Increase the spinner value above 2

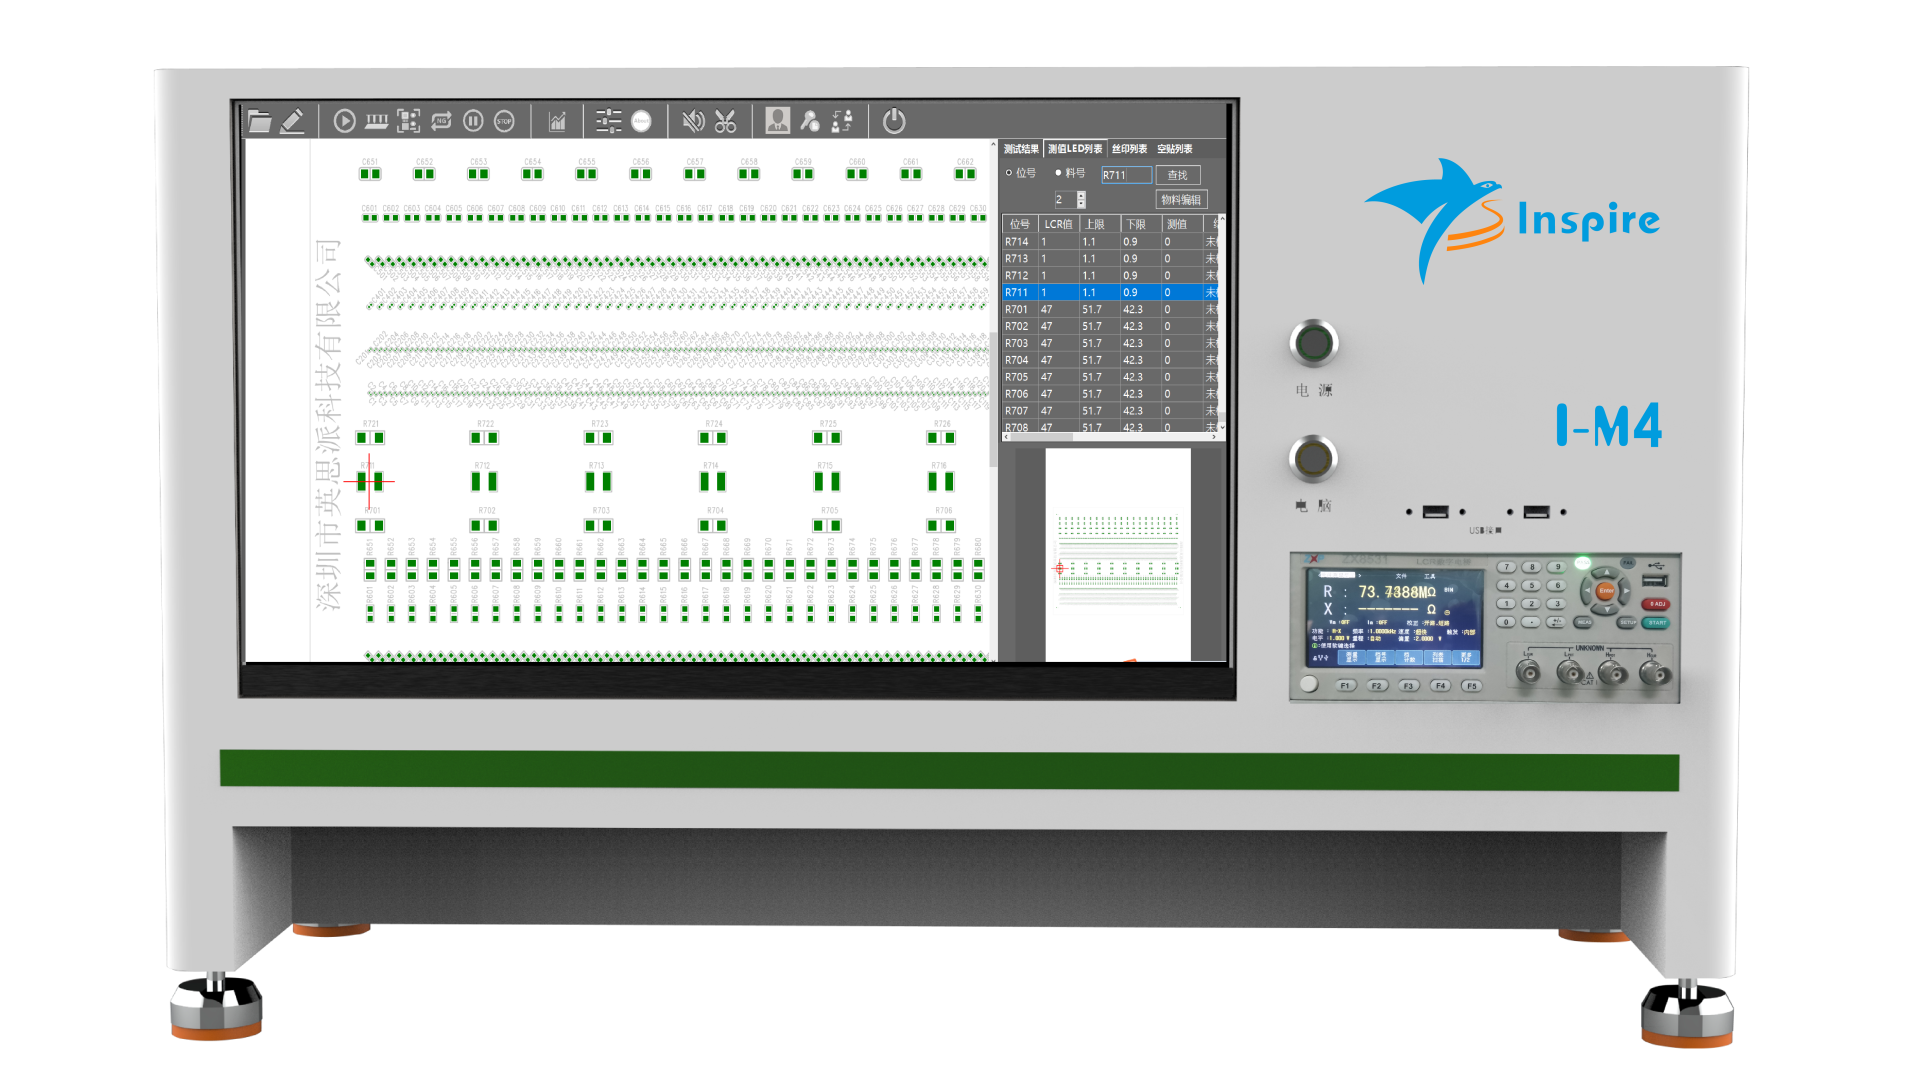[1081, 195]
